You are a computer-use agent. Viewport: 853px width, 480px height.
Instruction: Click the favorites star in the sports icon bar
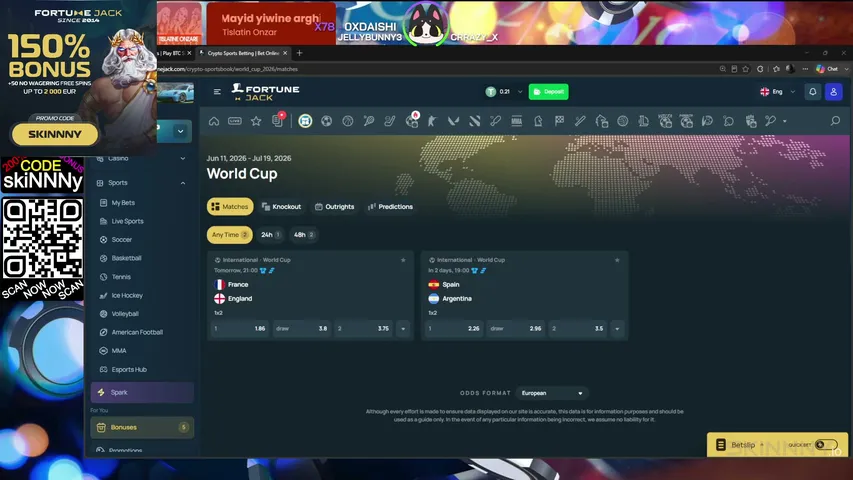coord(256,121)
